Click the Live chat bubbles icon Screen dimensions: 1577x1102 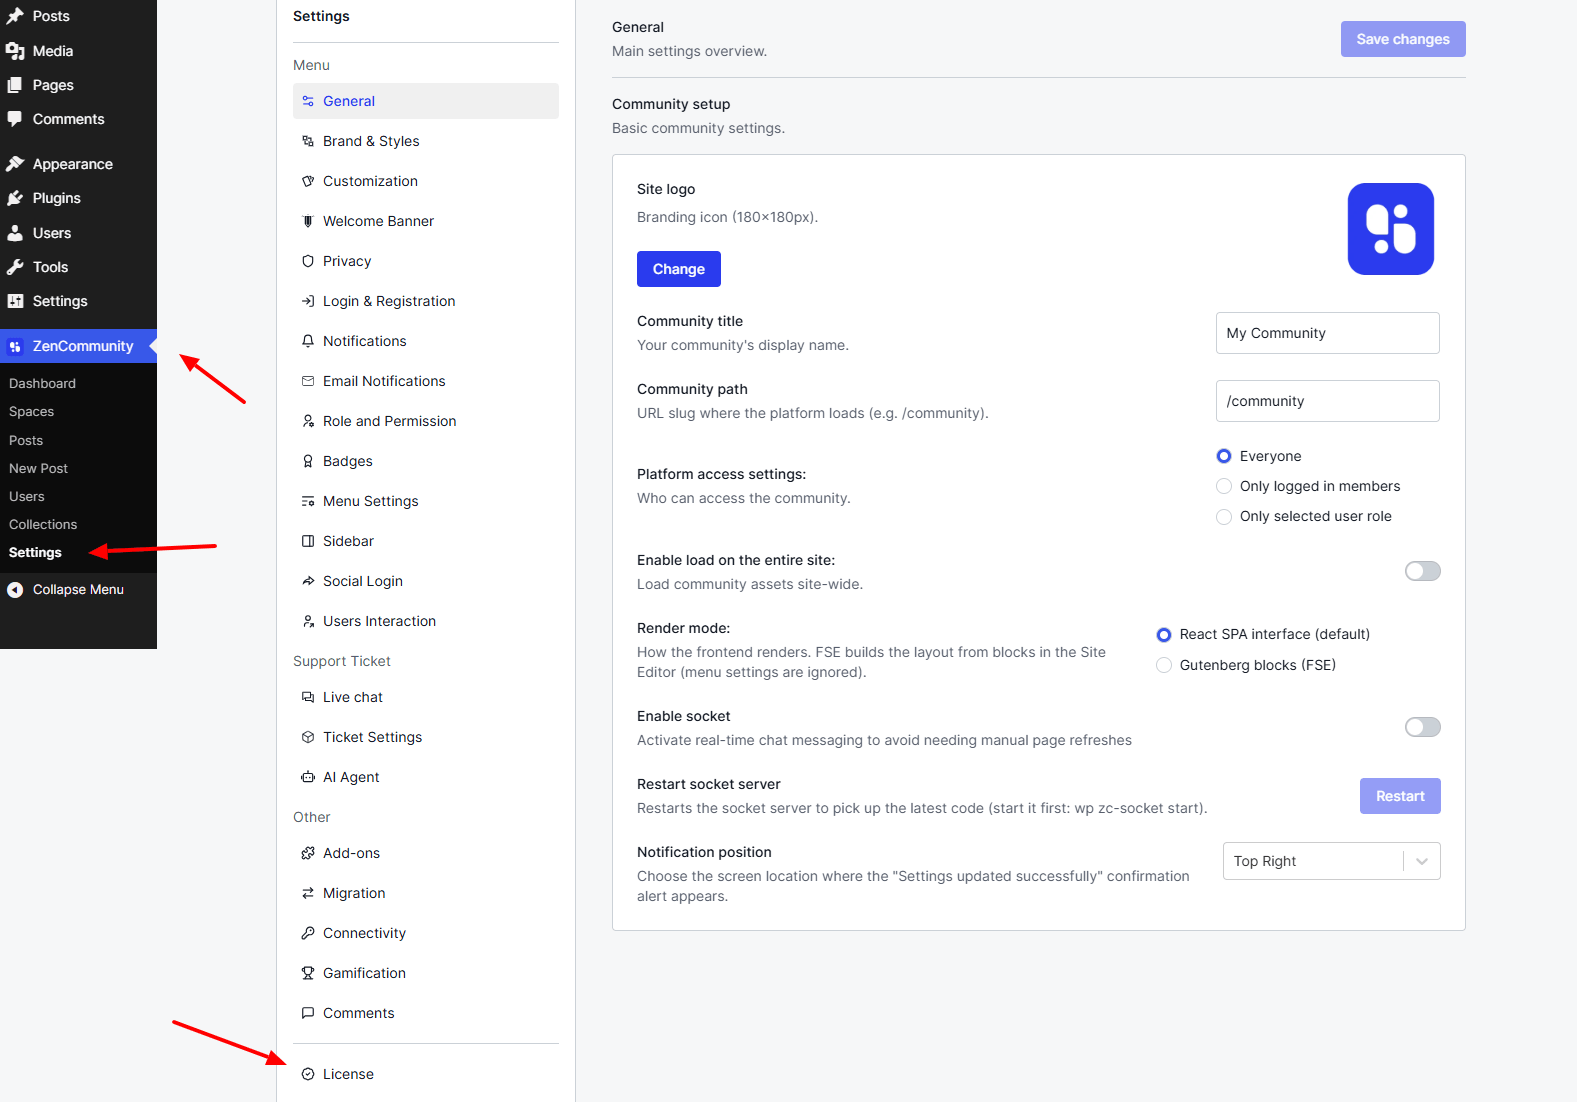pos(308,697)
